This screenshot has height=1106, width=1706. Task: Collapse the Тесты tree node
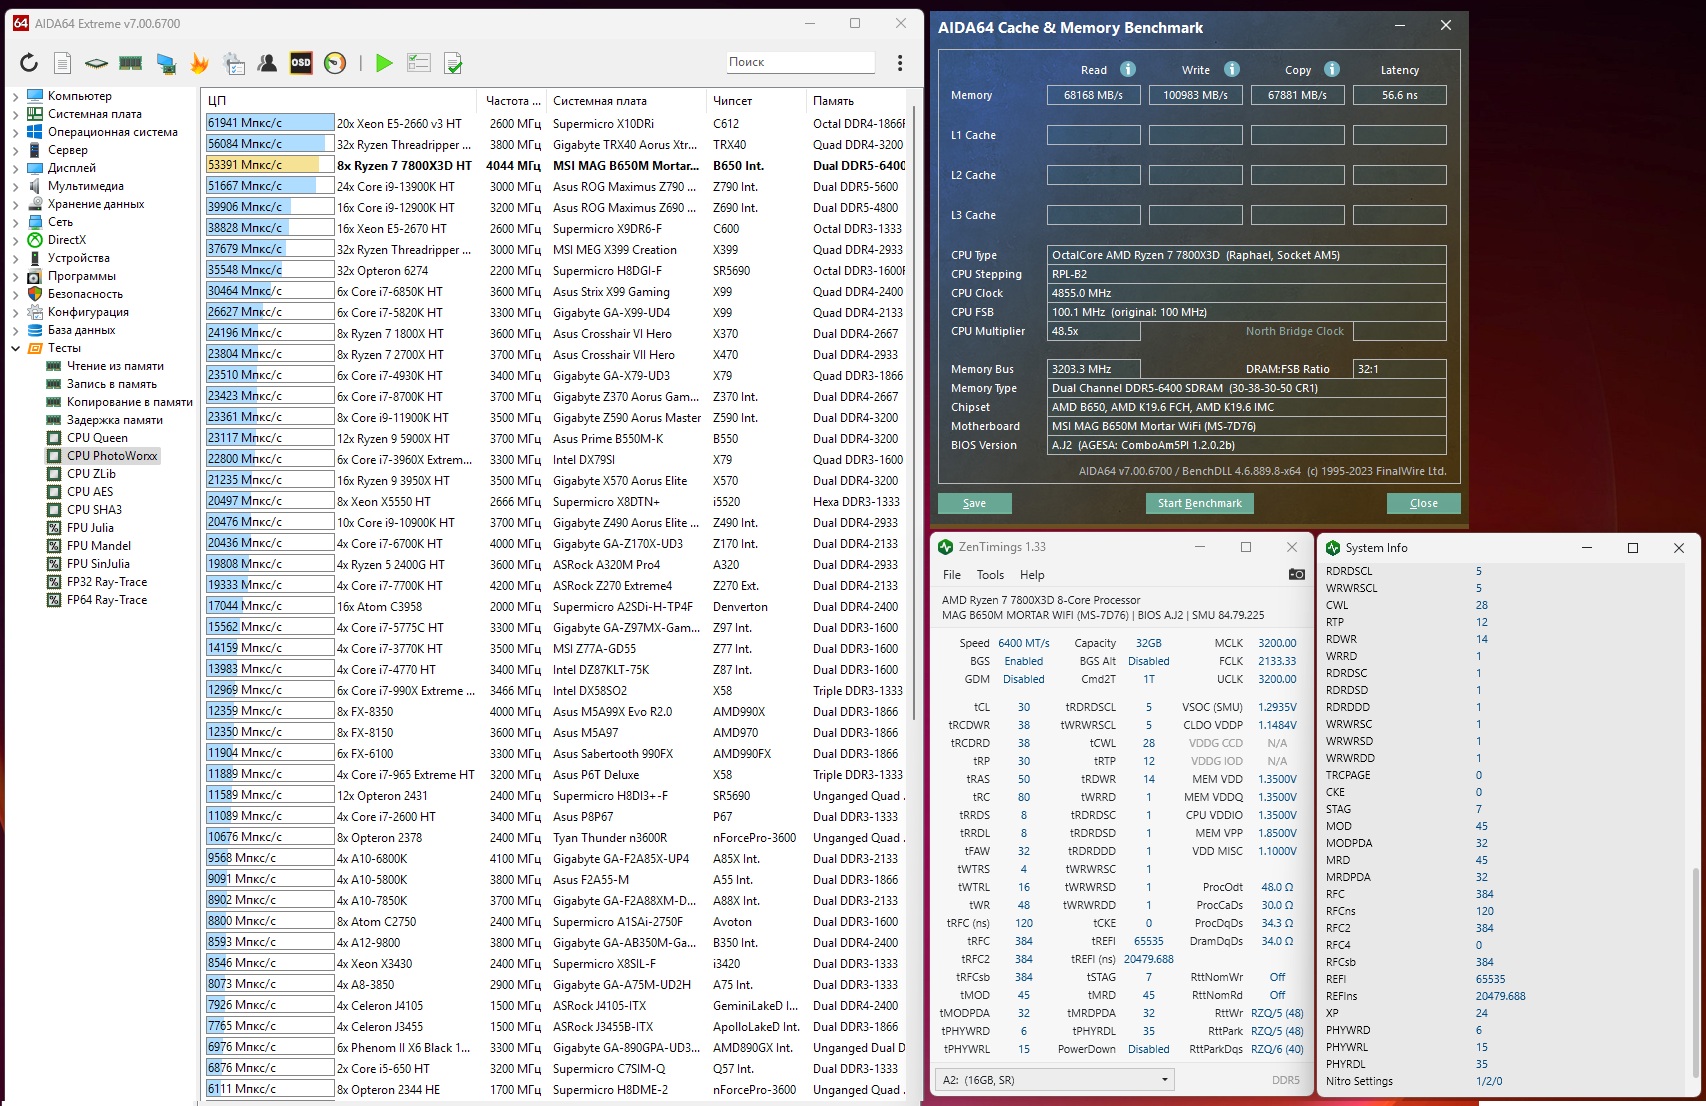click(x=15, y=348)
